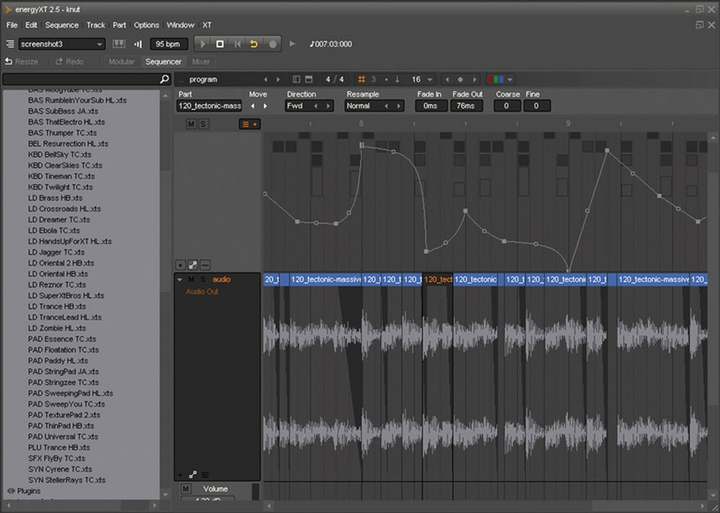
Task: Move part right with Move arrow
Action: click(265, 106)
